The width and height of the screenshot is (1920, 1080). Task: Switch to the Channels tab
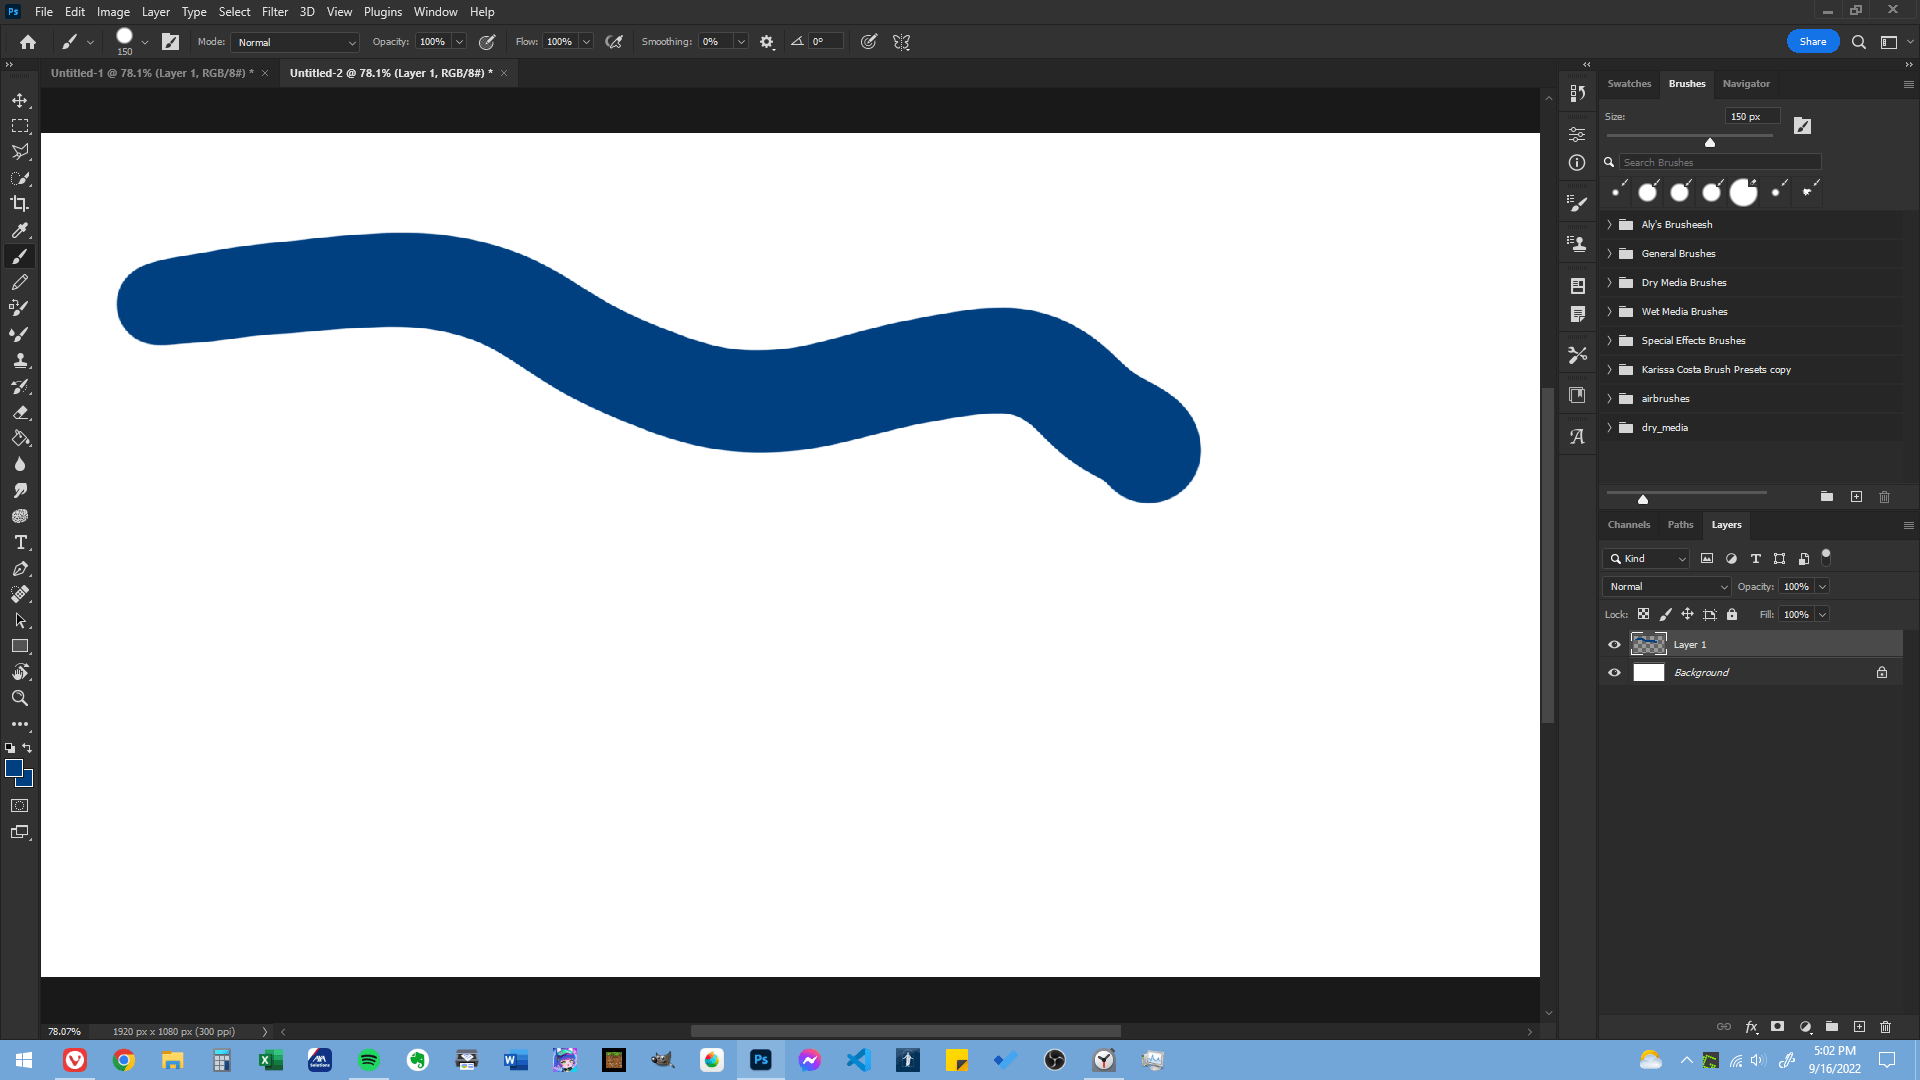[x=1628, y=524]
